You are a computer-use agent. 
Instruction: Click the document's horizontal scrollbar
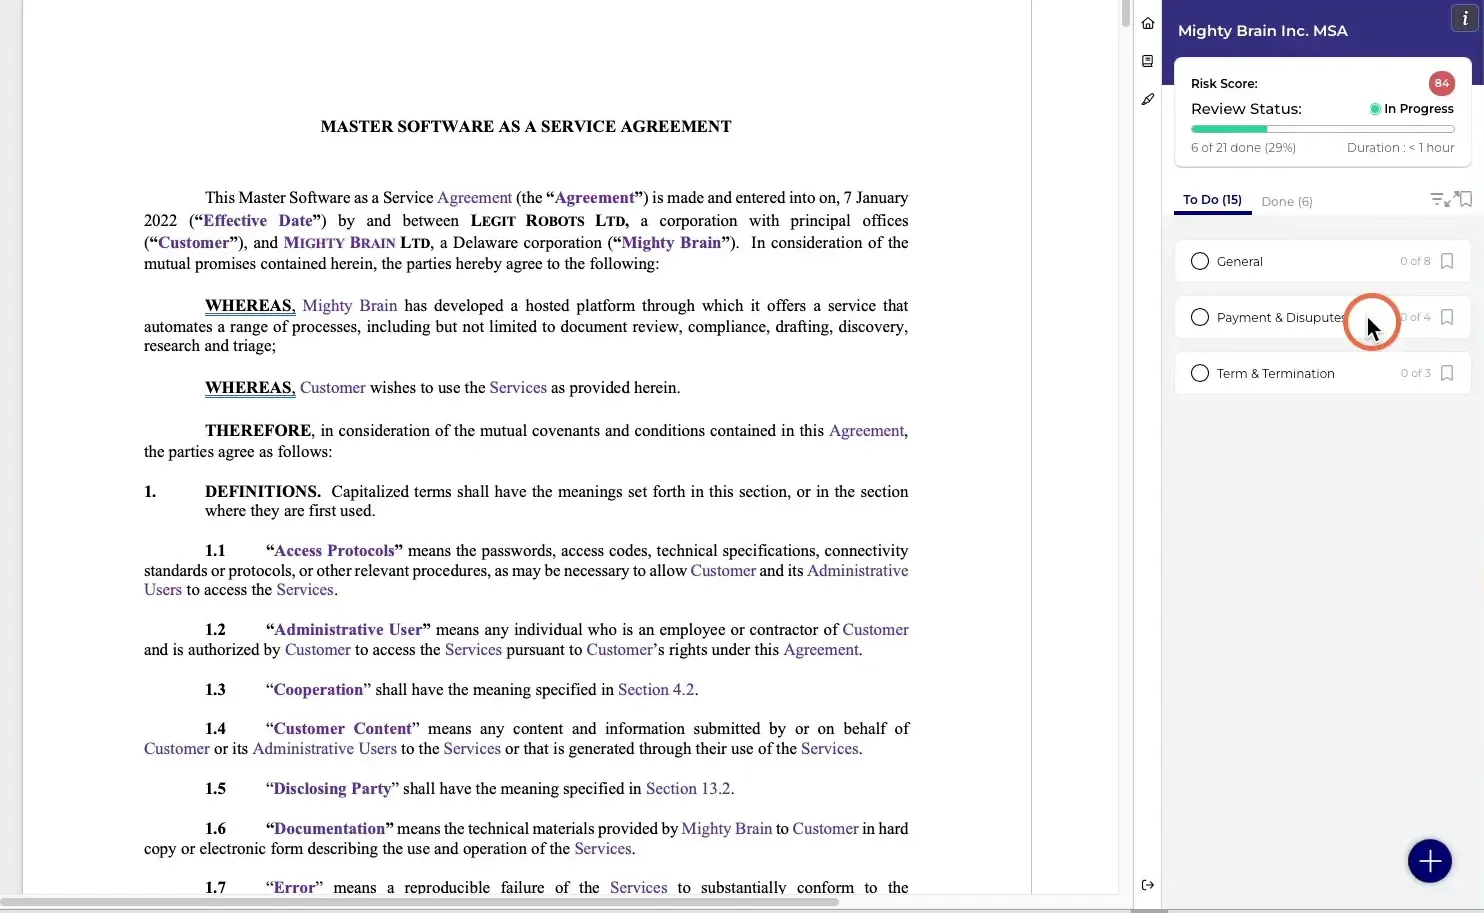coord(420,902)
